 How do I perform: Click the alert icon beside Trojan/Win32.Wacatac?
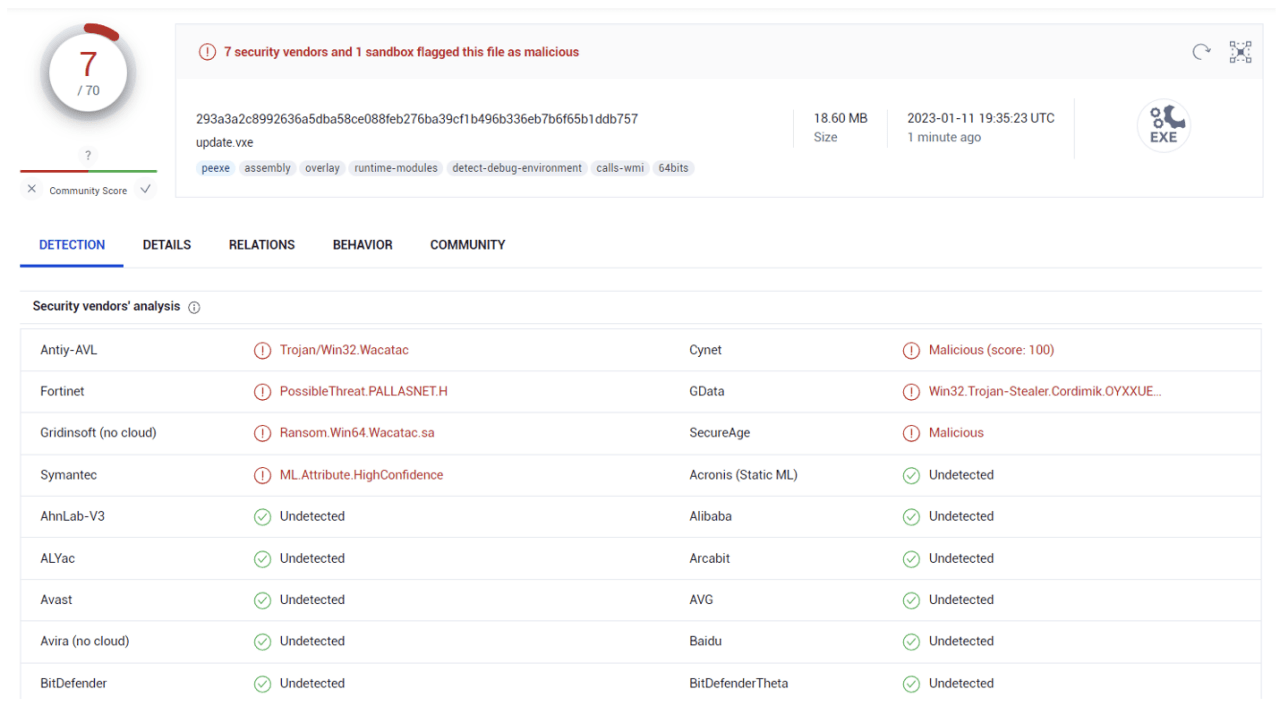click(x=262, y=350)
